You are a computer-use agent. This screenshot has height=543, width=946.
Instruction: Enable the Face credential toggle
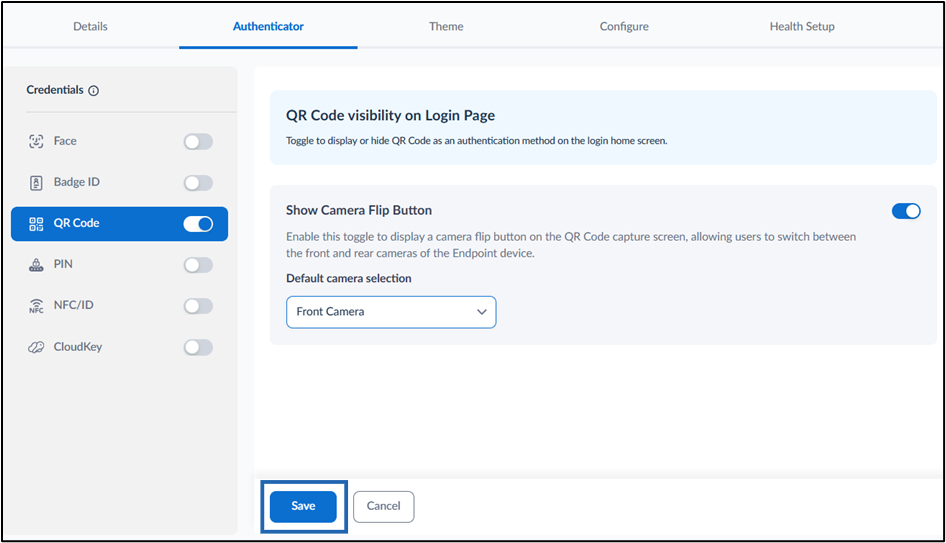click(198, 142)
